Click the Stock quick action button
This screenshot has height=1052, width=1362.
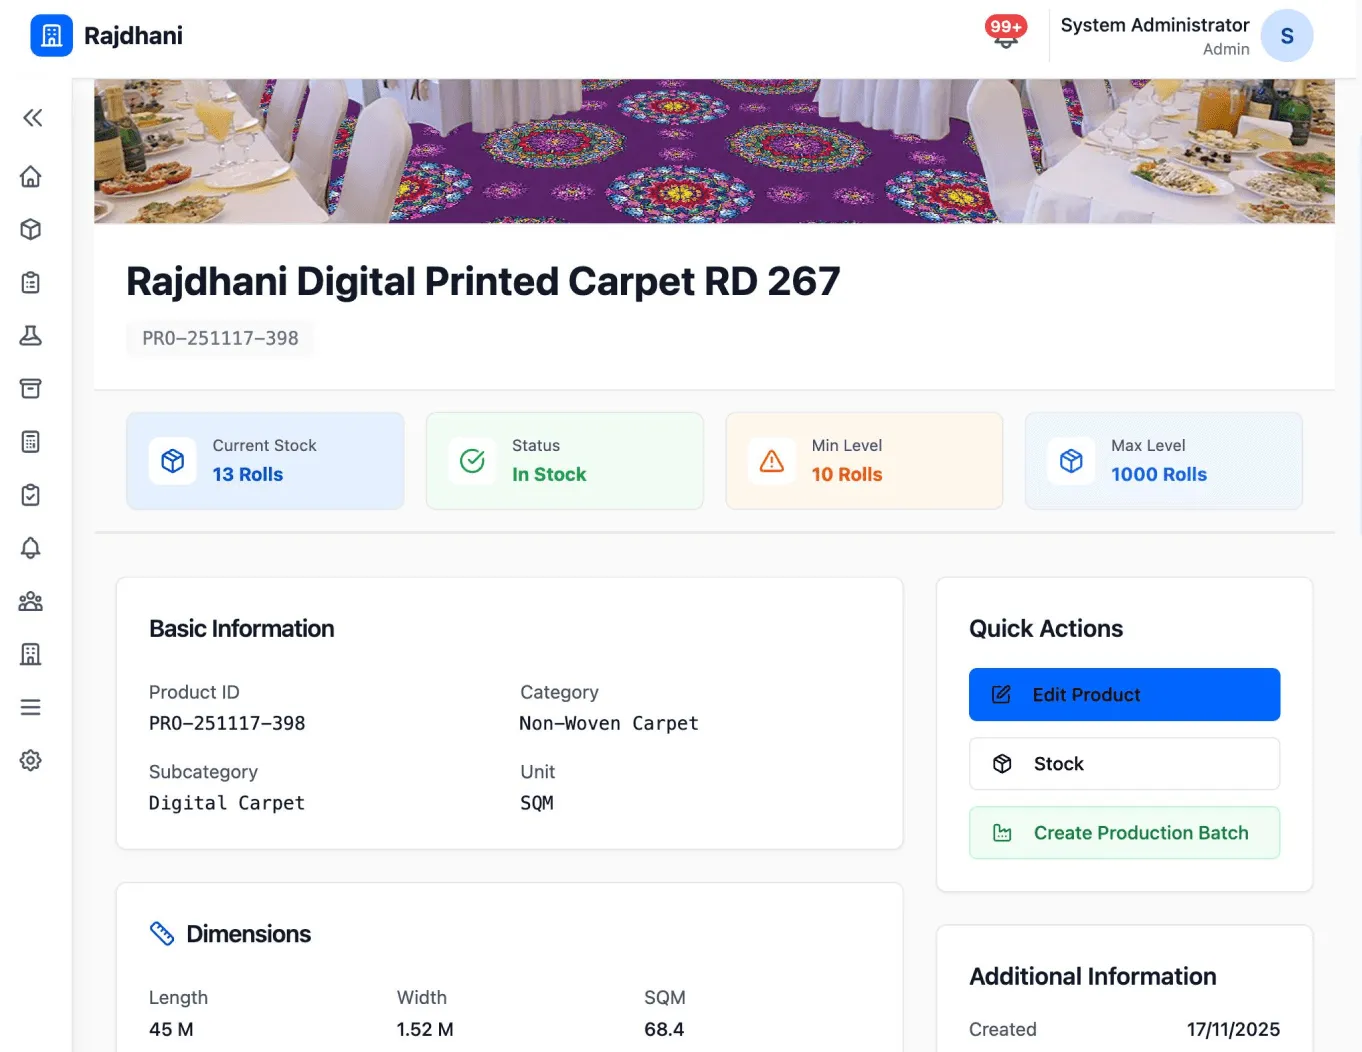(1124, 764)
